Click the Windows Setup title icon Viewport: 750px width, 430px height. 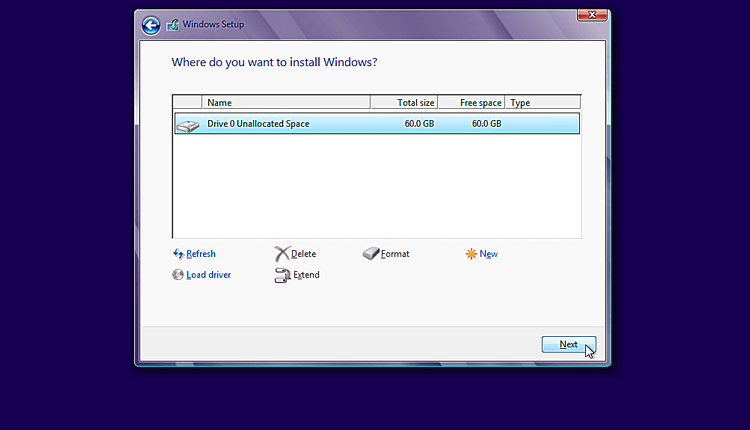pos(173,24)
